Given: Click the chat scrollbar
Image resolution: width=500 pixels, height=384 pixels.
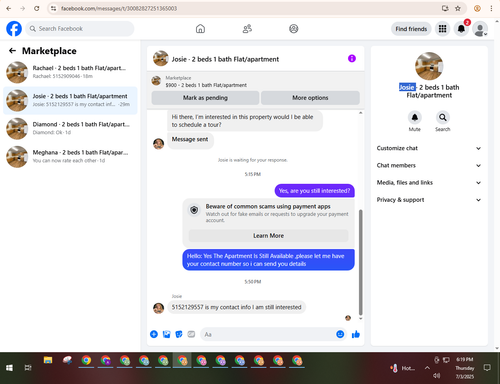Looking at the screenshot, I should [x=360, y=262].
